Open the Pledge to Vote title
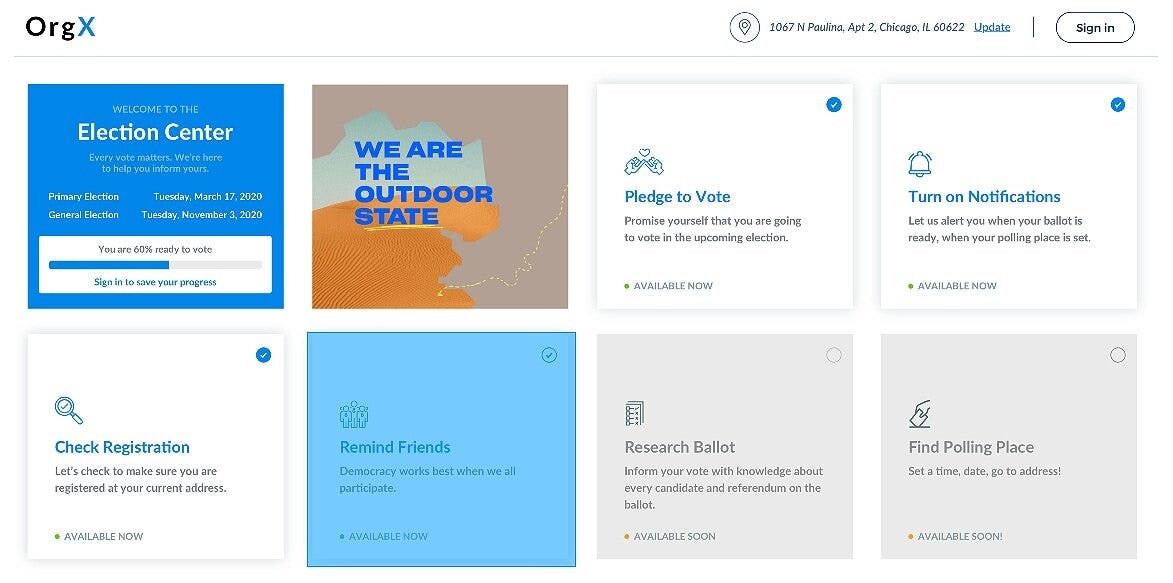The height and width of the screenshot is (583, 1173). click(x=677, y=197)
